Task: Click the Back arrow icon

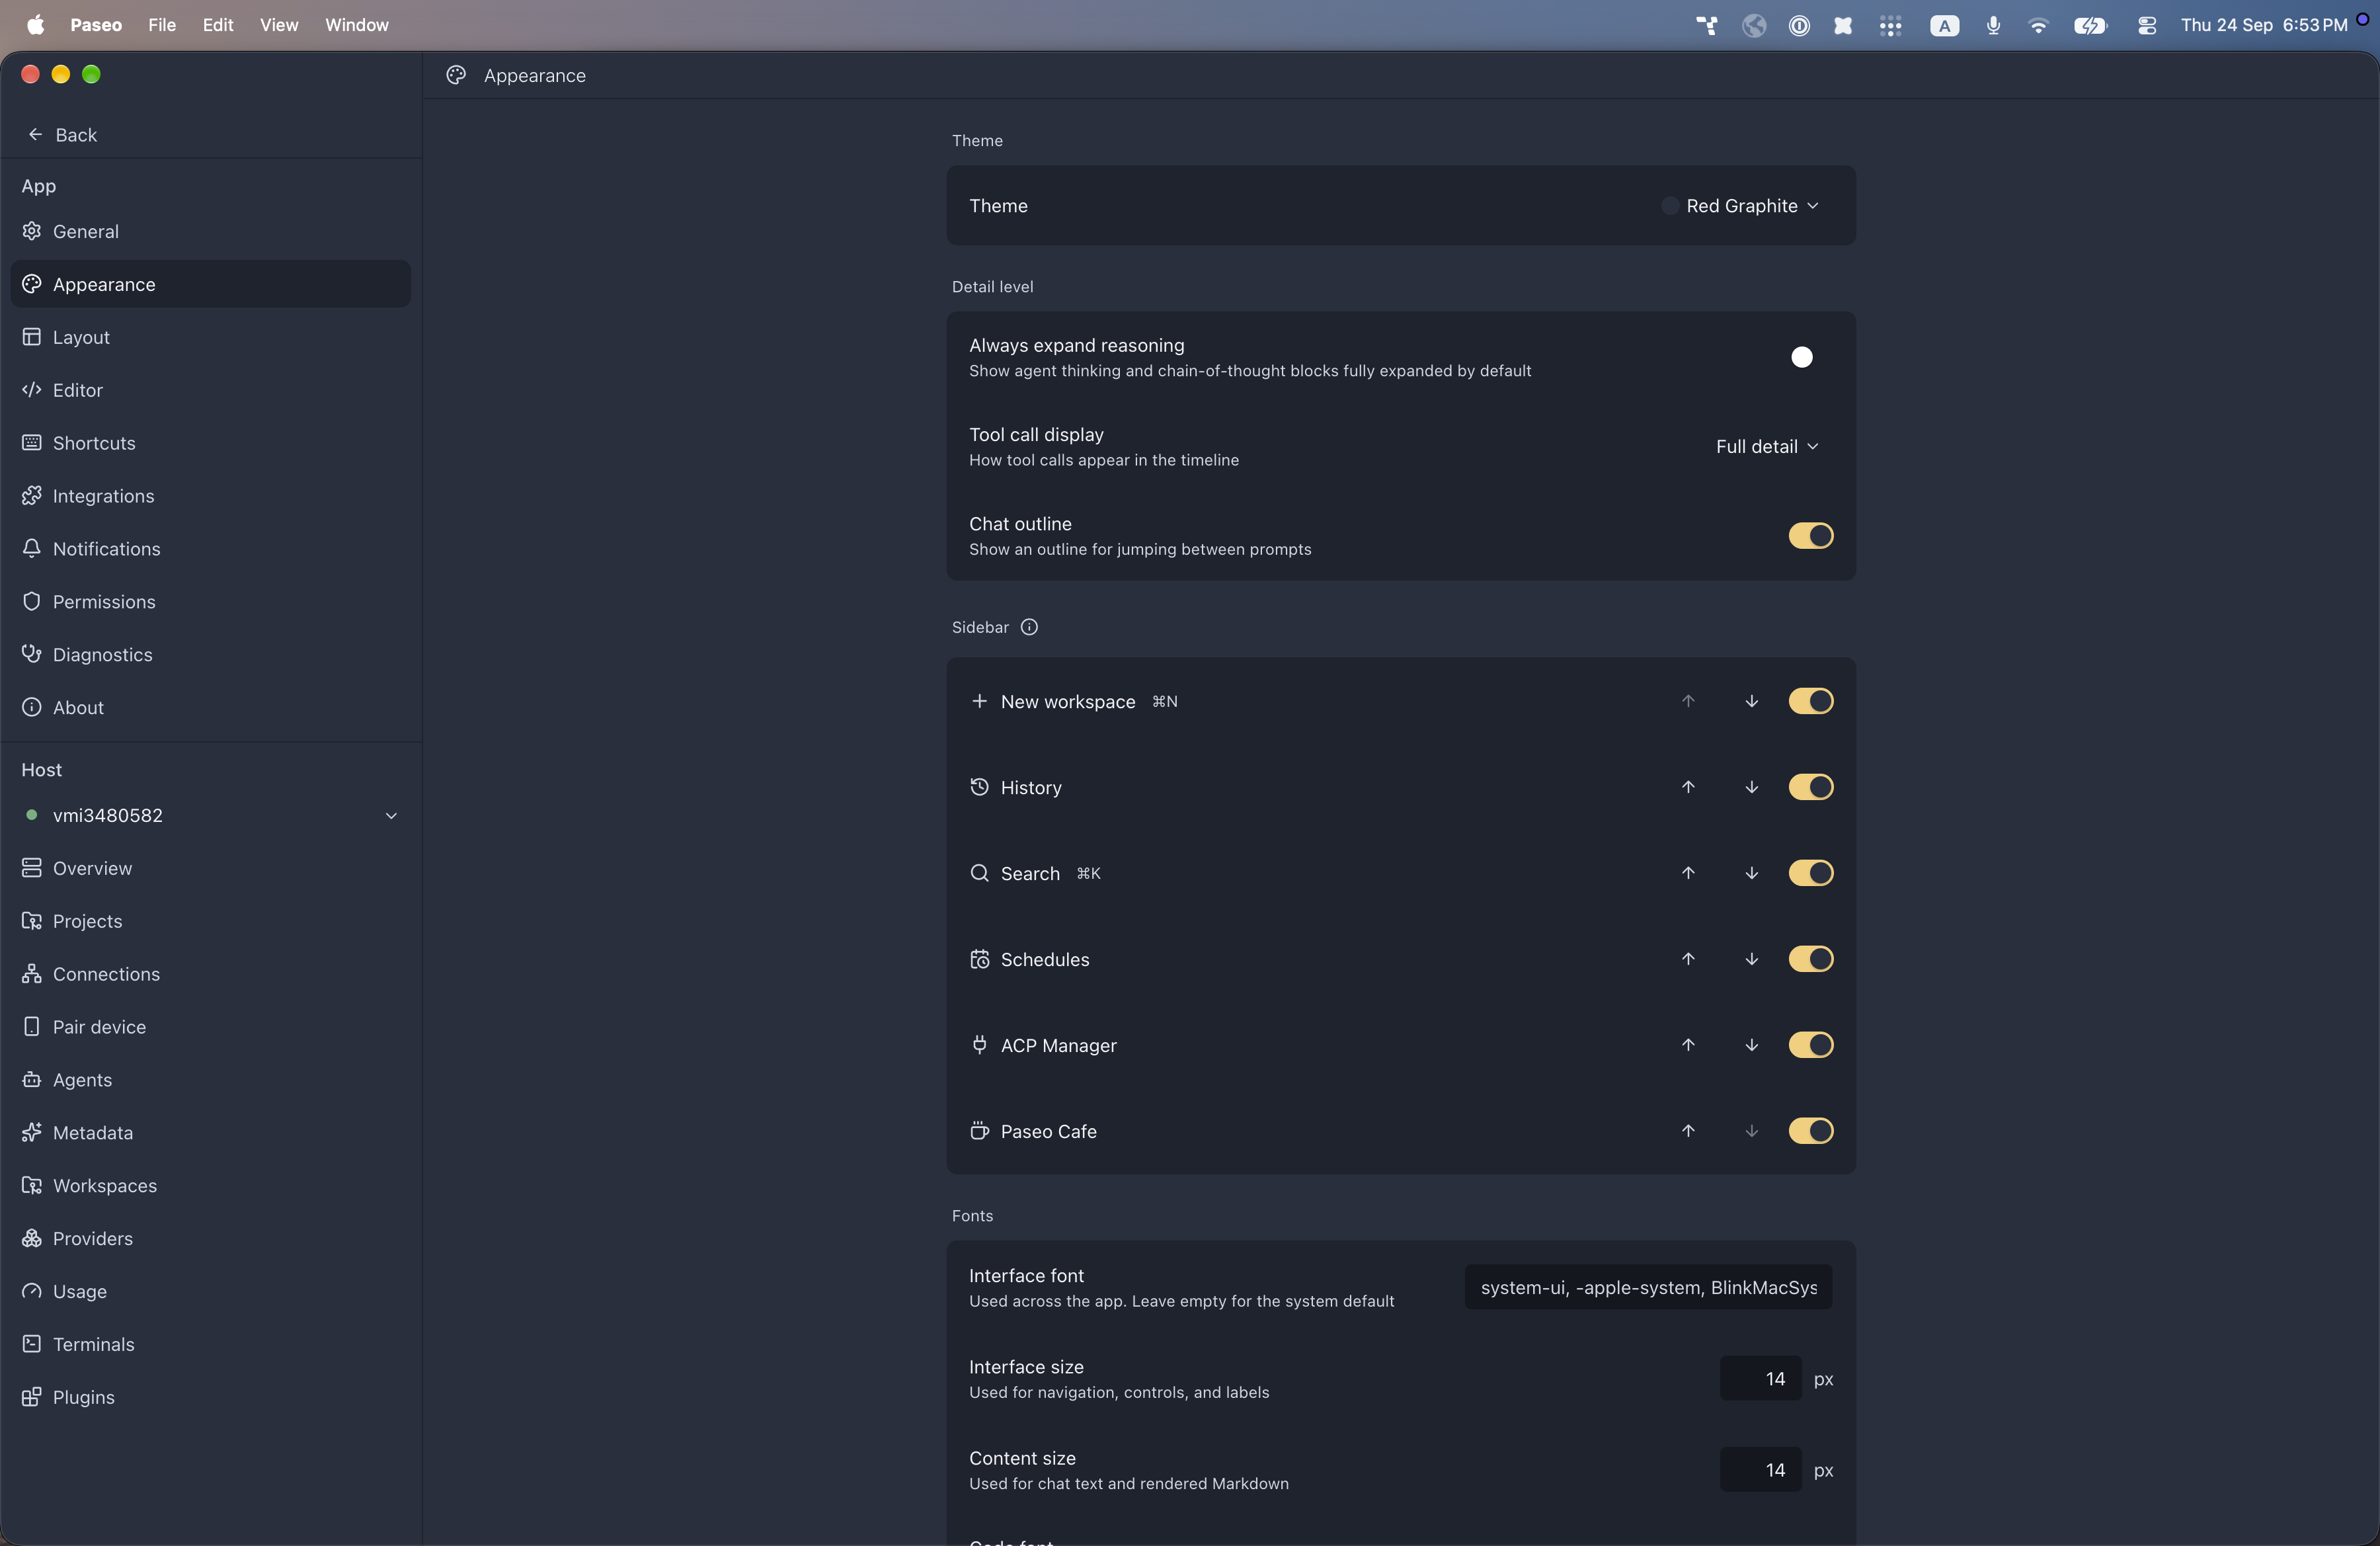Action: (35, 134)
